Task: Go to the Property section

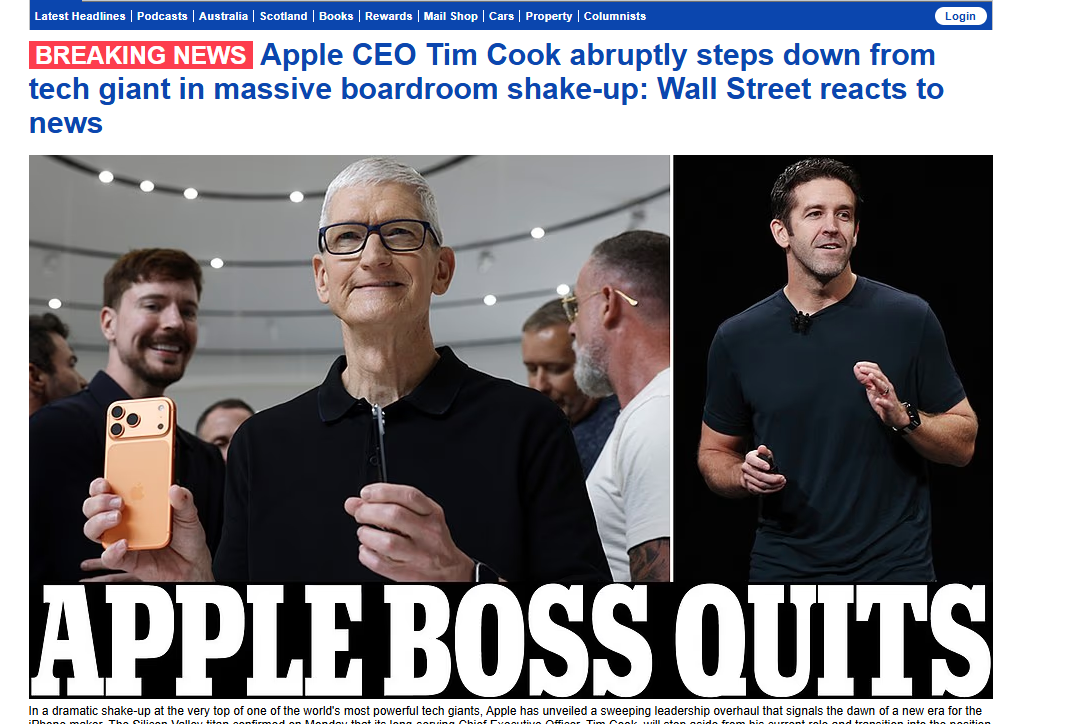Action: pyautogui.click(x=549, y=16)
